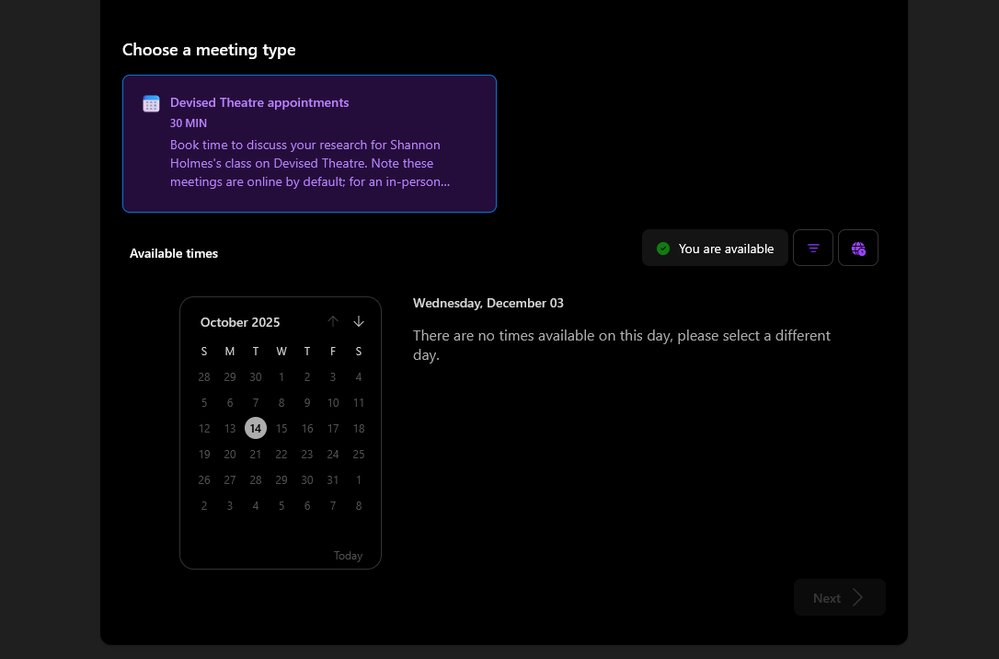Screen dimensions: 999x659
Task: Click the 30 MIN duration text
Action: [189, 123]
